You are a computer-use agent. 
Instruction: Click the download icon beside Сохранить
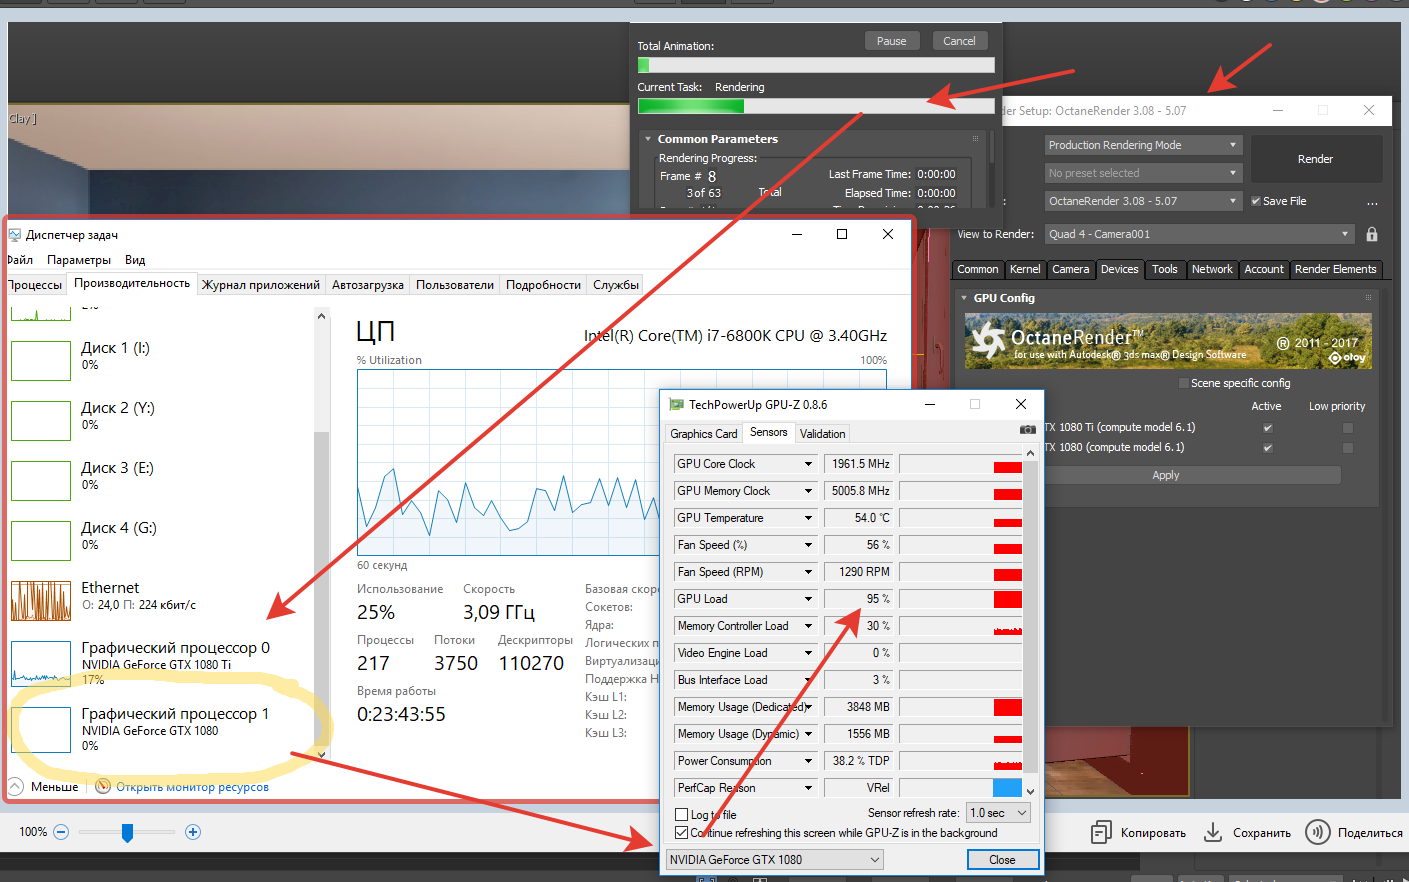click(1213, 832)
